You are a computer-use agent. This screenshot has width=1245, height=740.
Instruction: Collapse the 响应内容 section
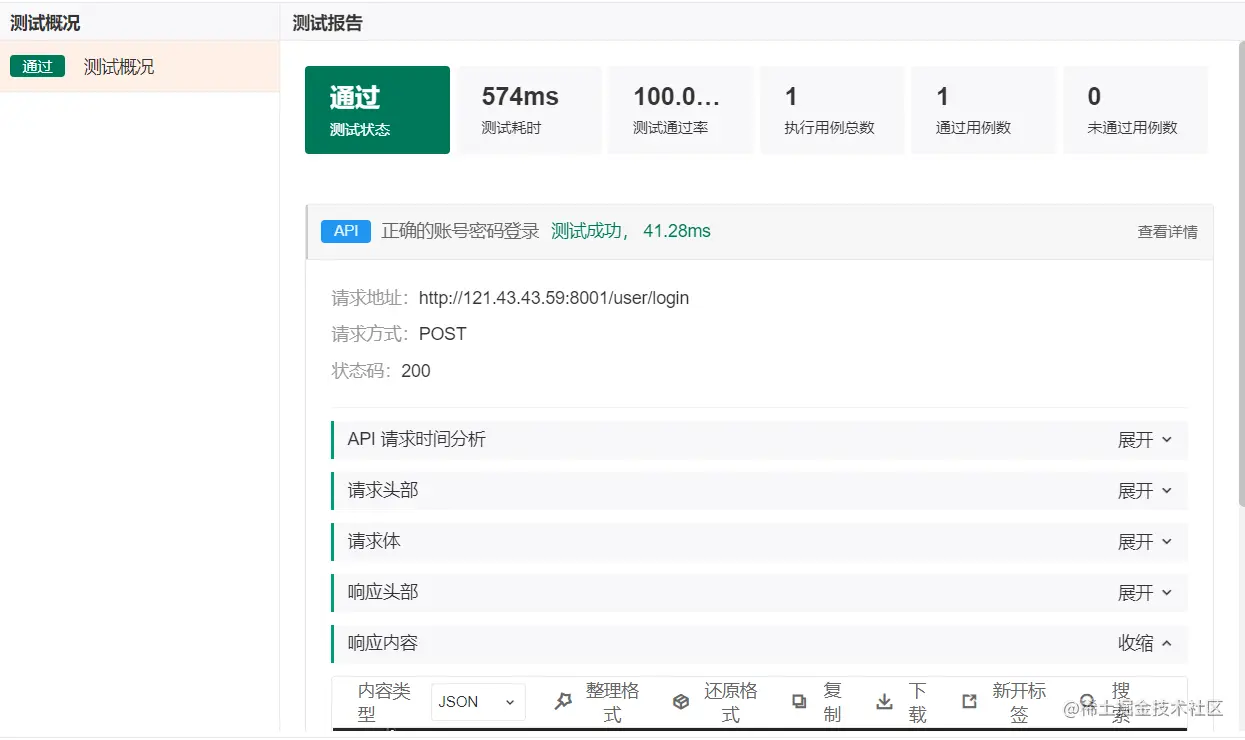pyautogui.click(x=759, y=644)
